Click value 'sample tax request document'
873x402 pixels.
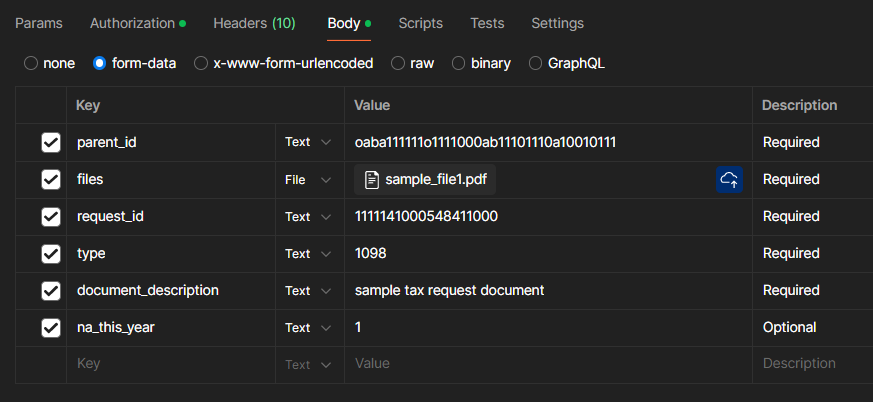click(x=449, y=291)
